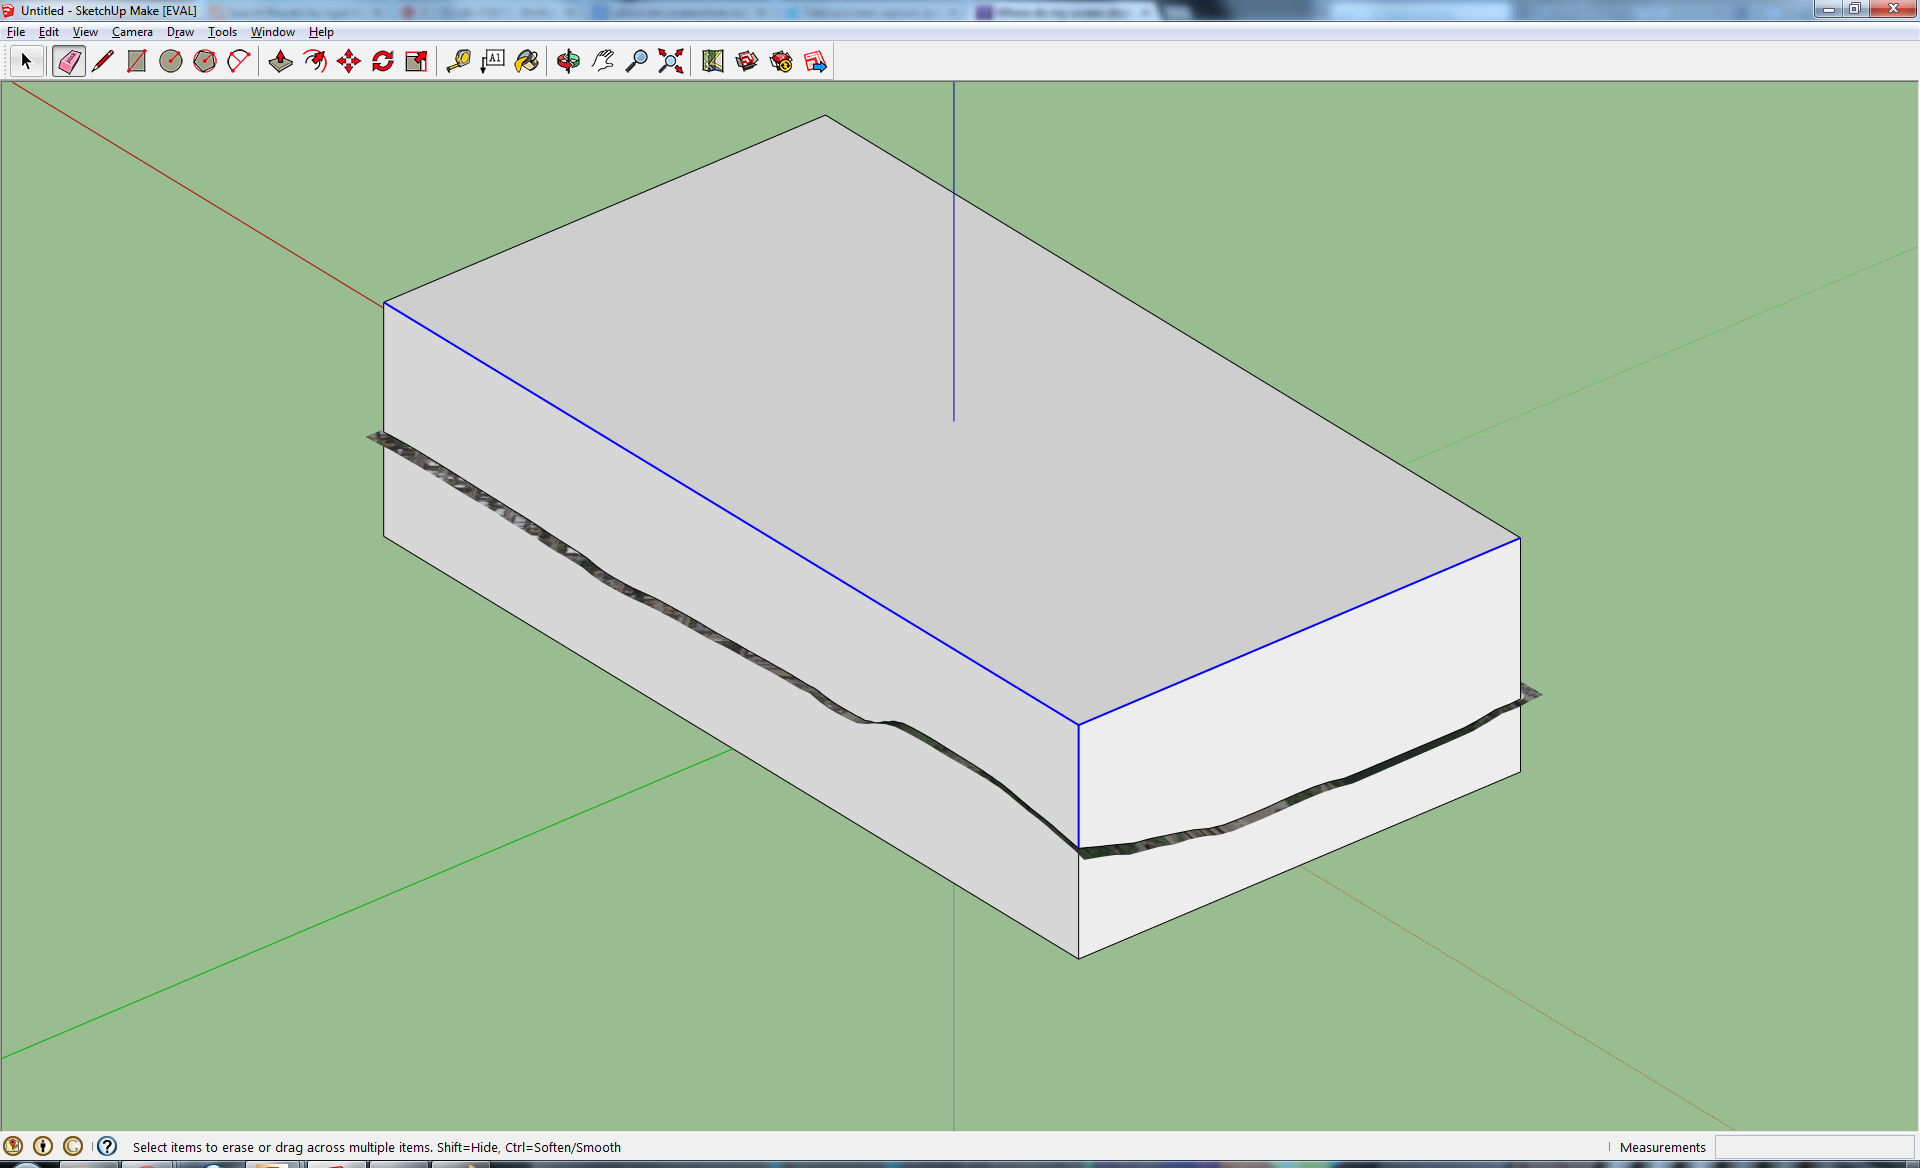Select the Circle drawing tool

pyautogui.click(x=171, y=62)
